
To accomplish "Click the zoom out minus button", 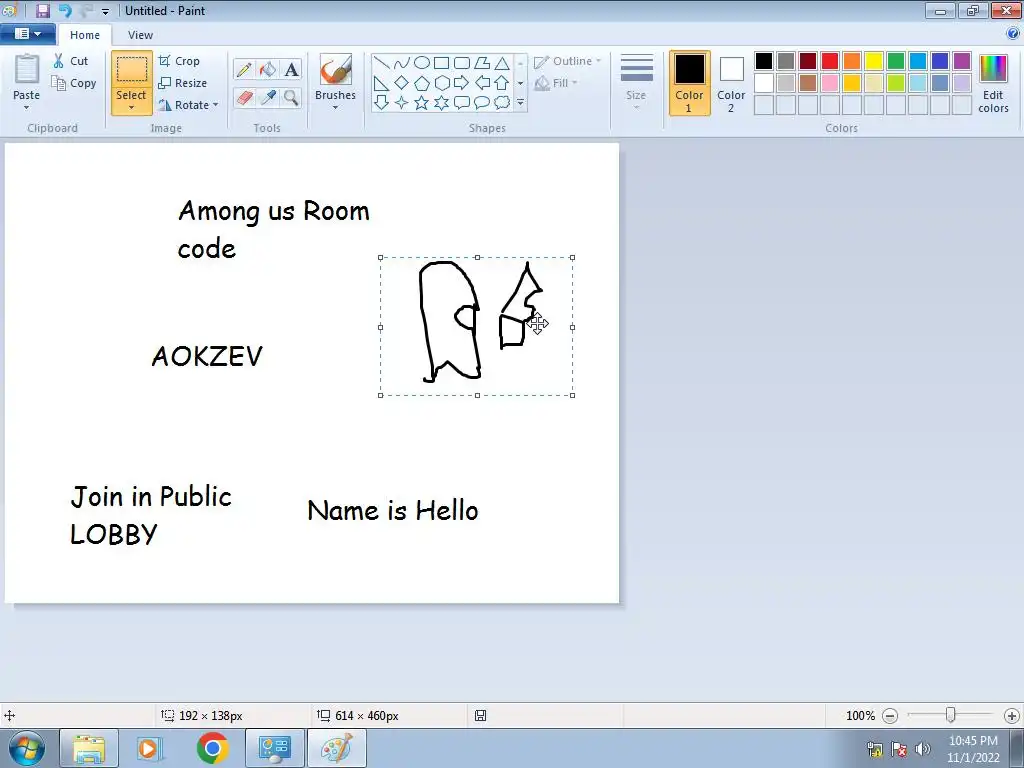I will (890, 716).
